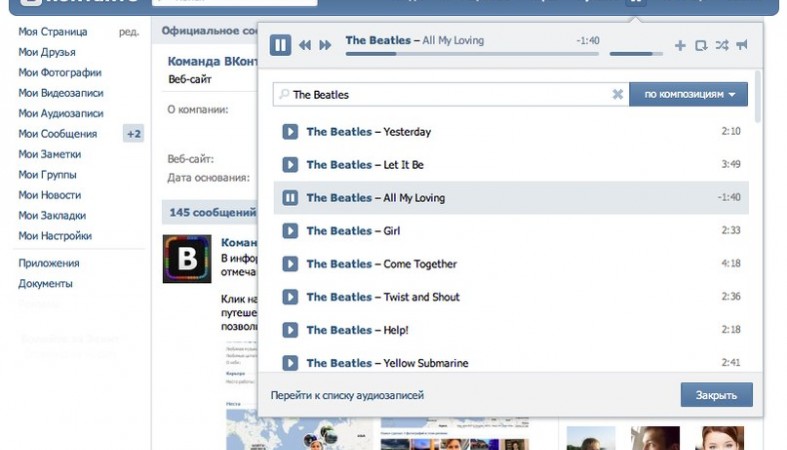This screenshot has height=450, width=787.
Task: Click the map image in the post
Action: (x=299, y=429)
